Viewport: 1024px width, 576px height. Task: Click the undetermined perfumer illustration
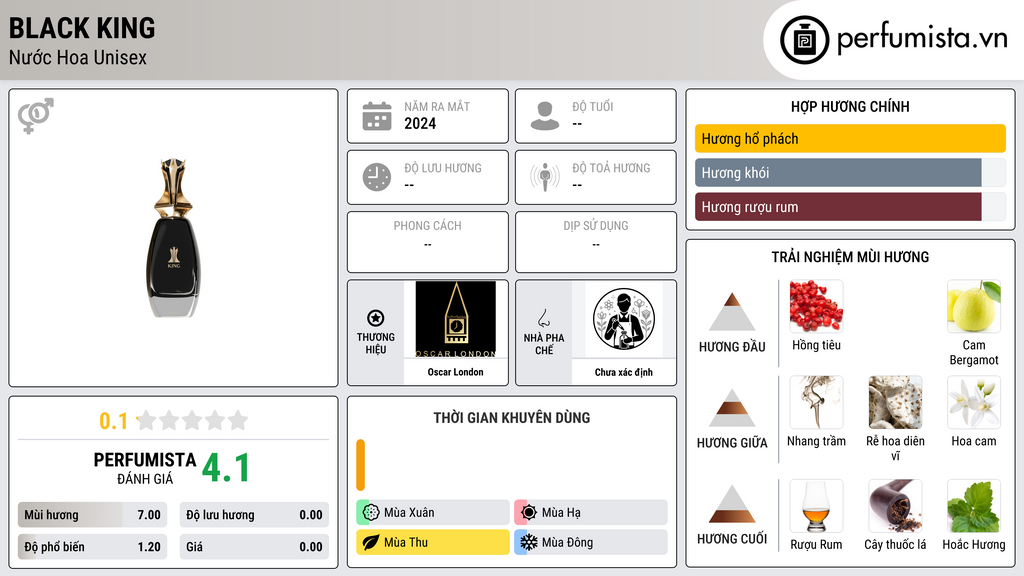click(624, 319)
